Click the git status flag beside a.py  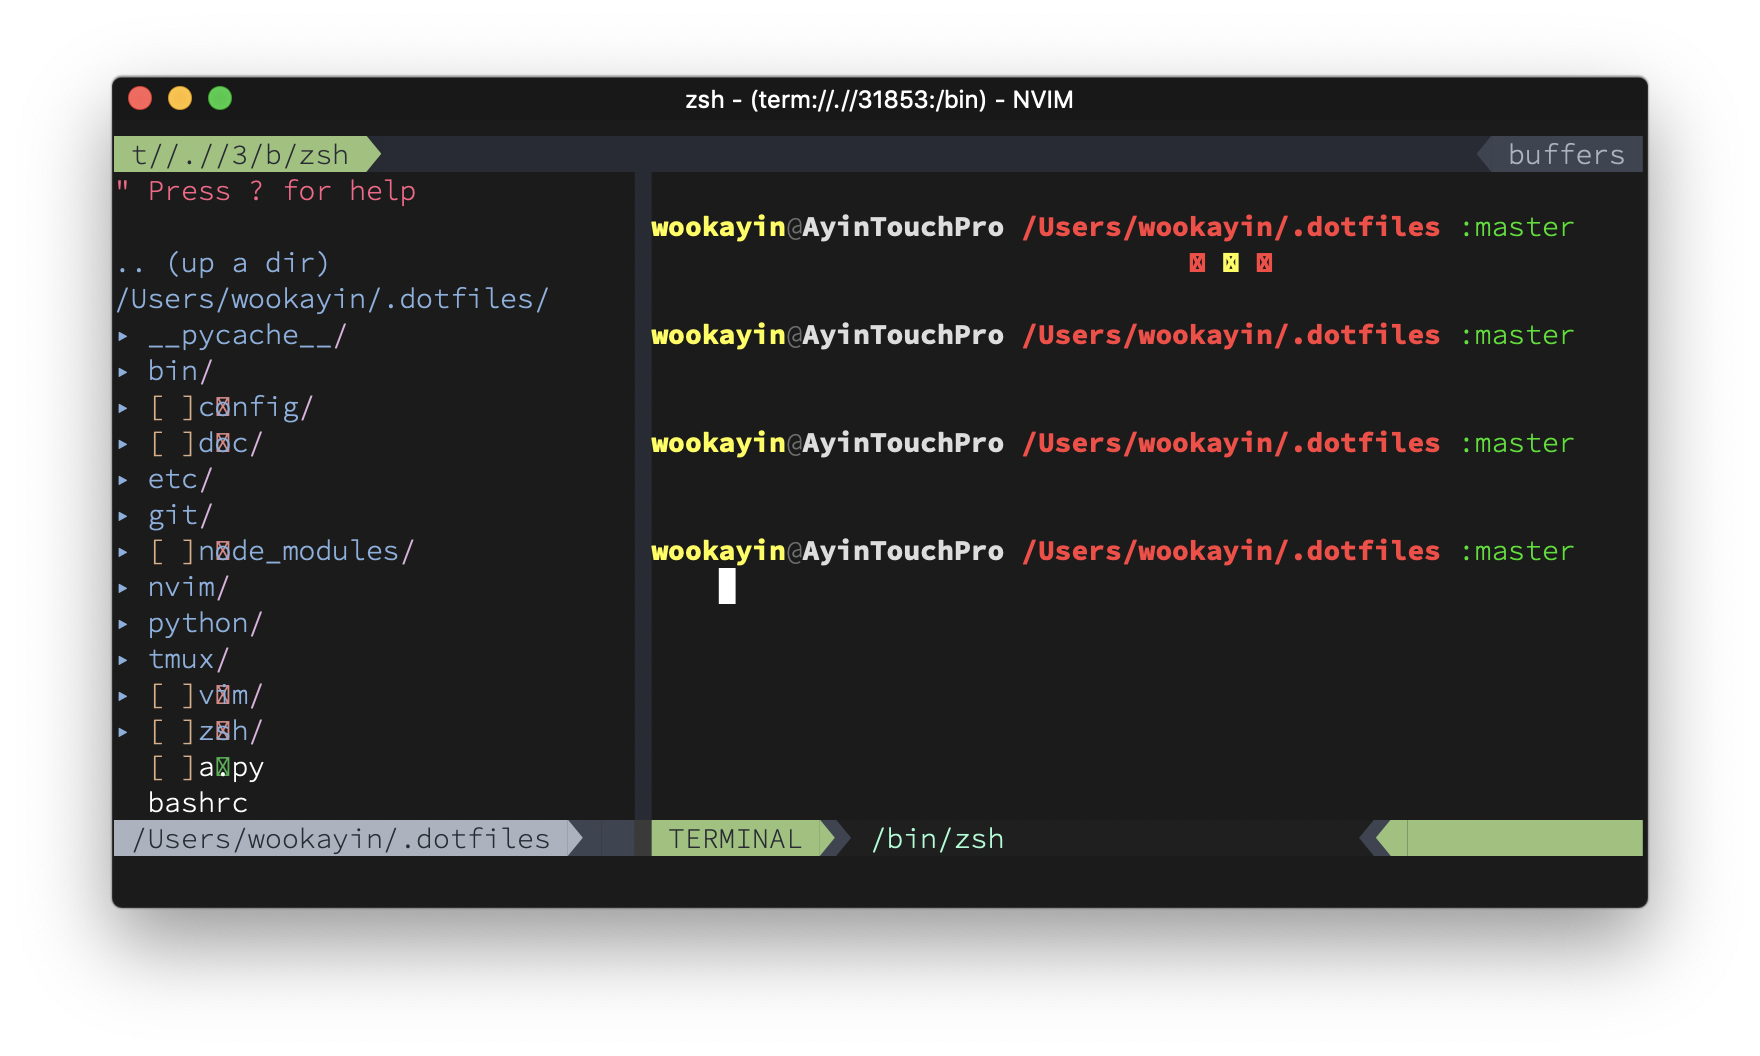172,768
